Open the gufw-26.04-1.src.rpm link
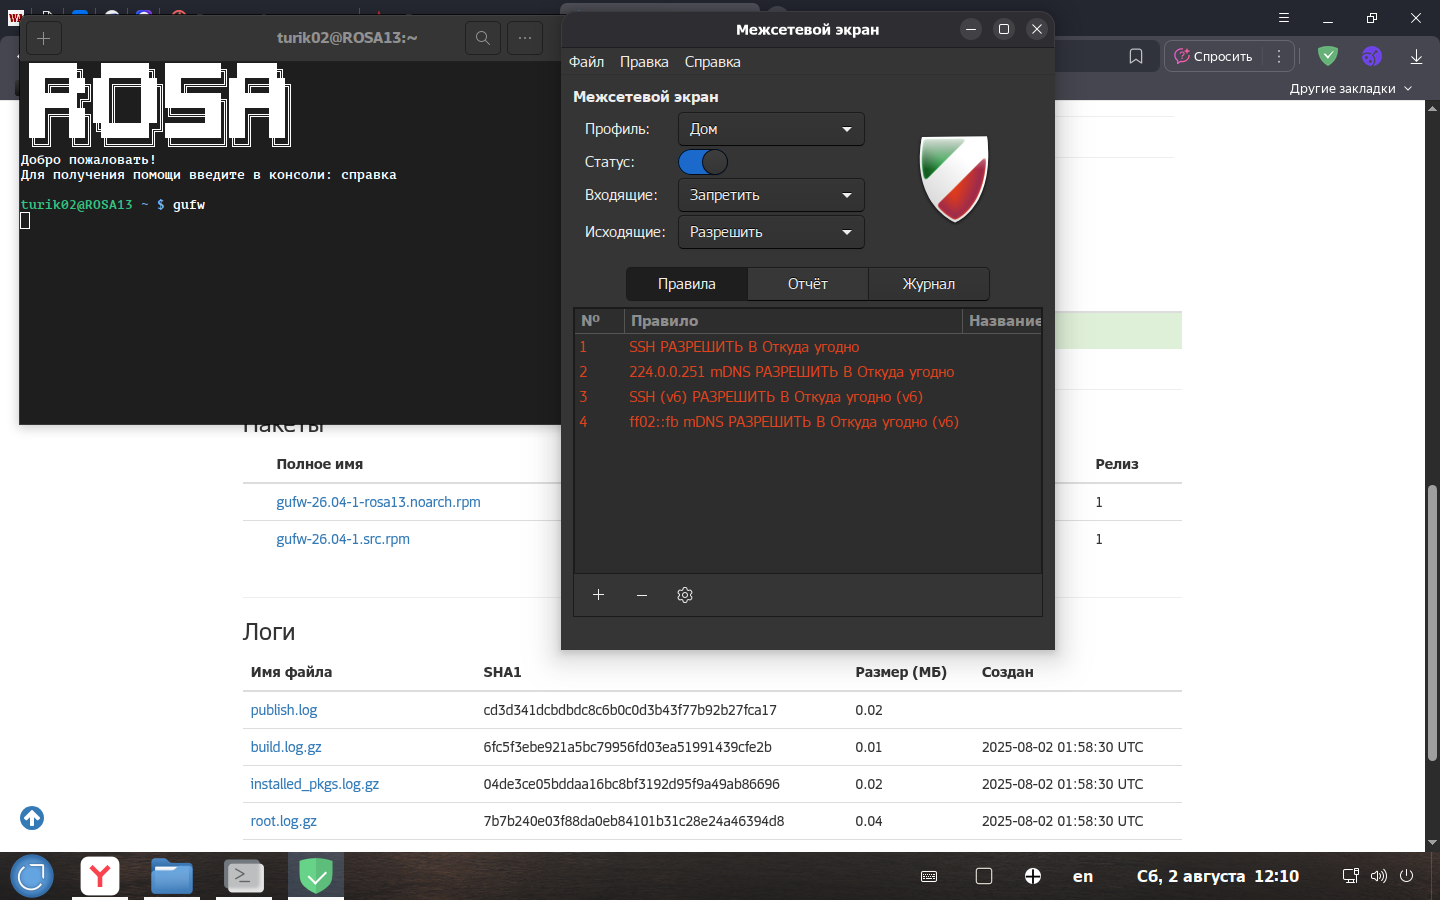The image size is (1440, 900). click(x=343, y=539)
